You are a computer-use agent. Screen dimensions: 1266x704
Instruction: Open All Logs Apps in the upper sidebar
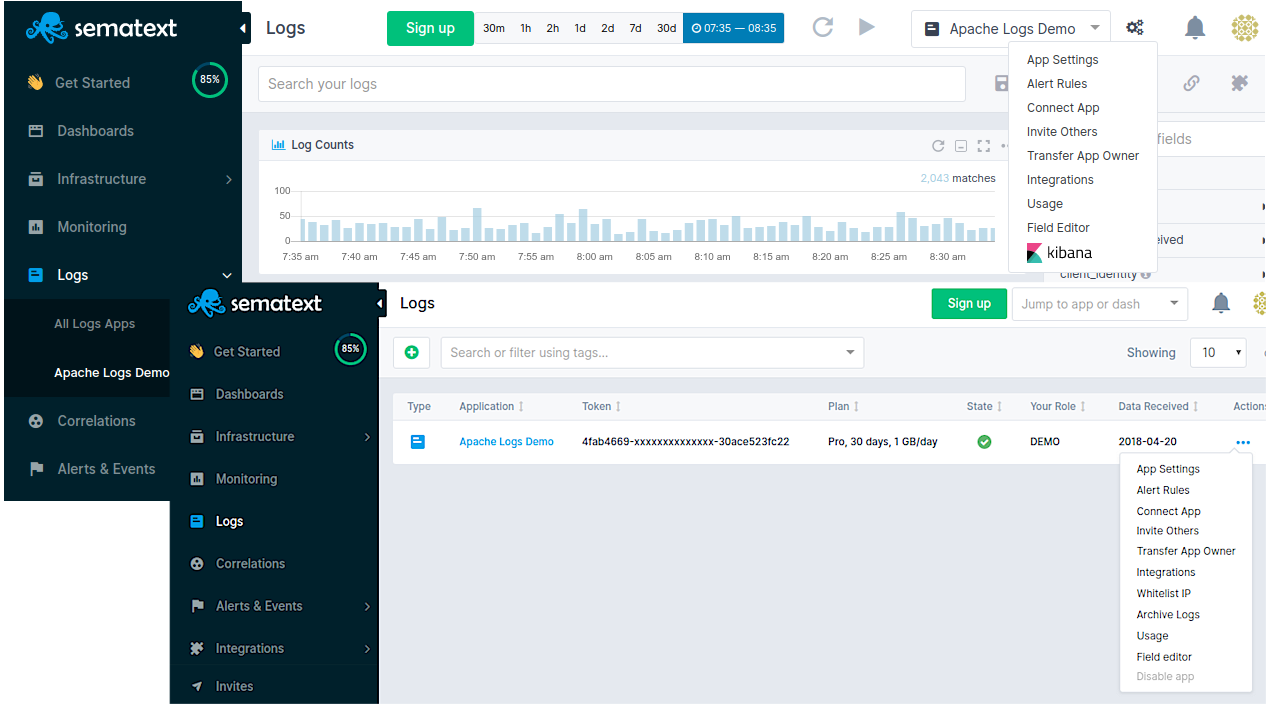click(x=94, y=324)
